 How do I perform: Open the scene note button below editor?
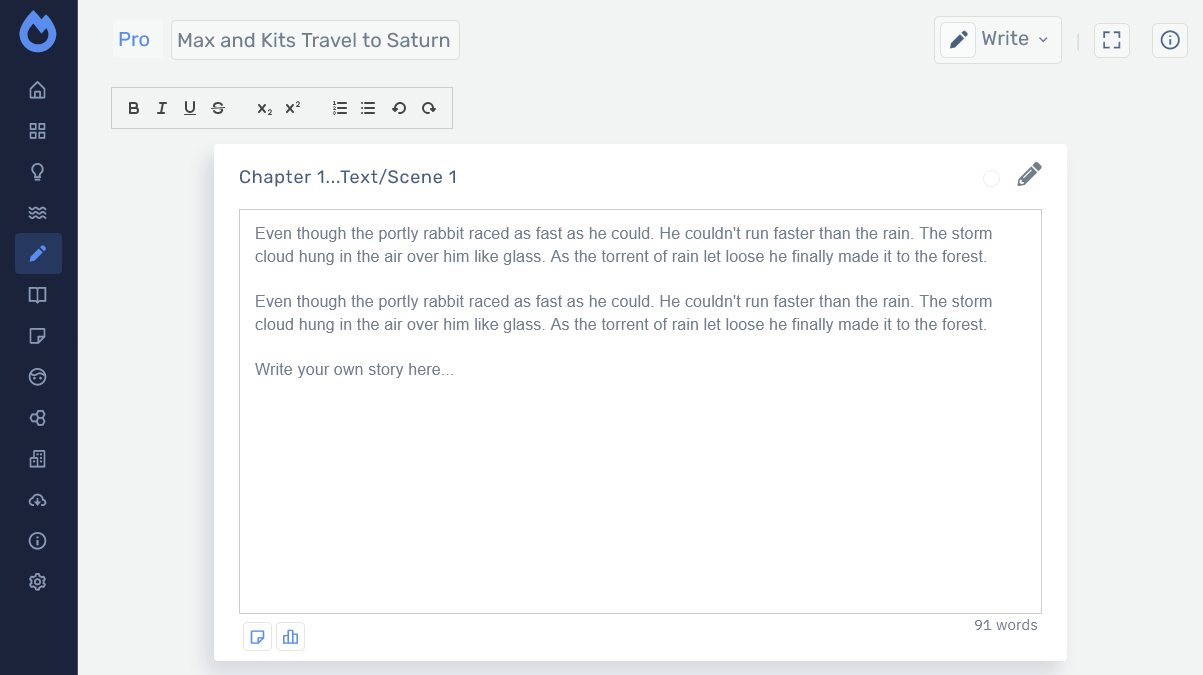click(258, 637)
